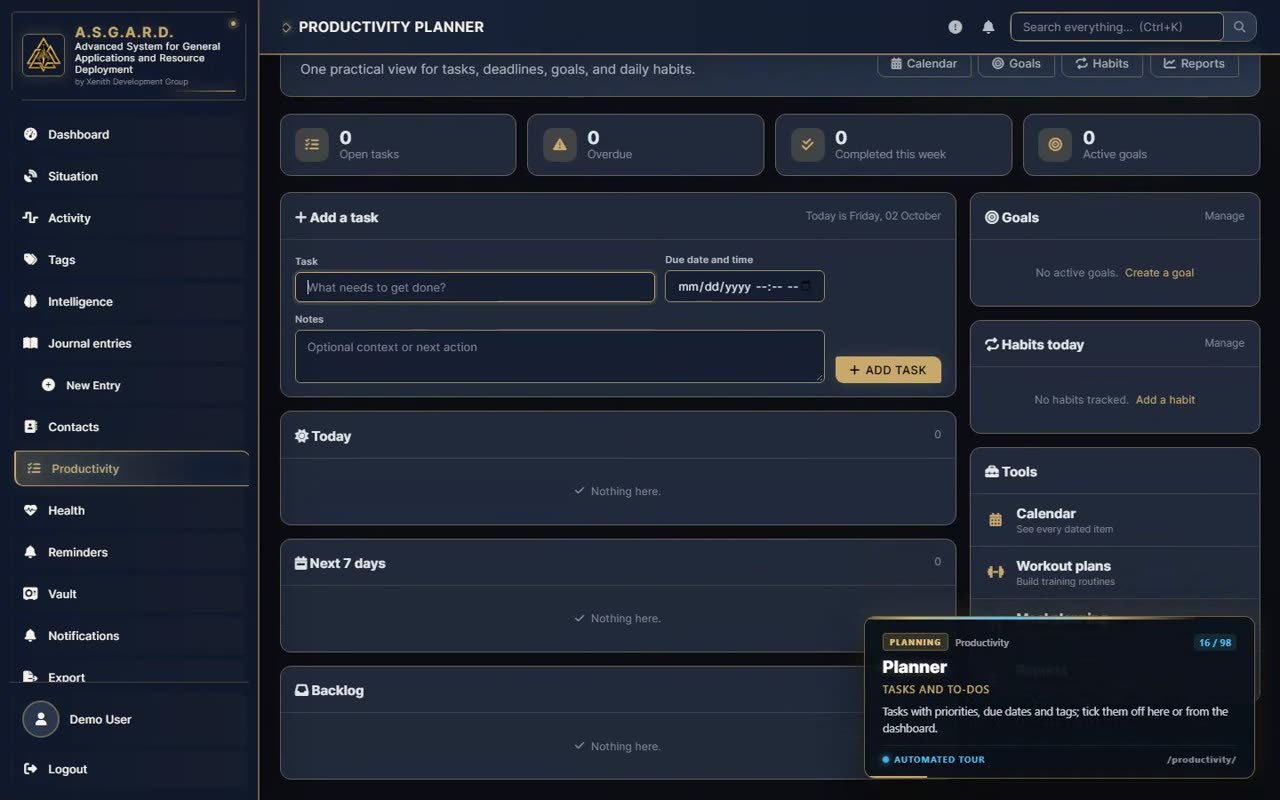Click the "16 / 98" tour step counter
Viewport: 1280px width, 800px height.
(1215, 643)
